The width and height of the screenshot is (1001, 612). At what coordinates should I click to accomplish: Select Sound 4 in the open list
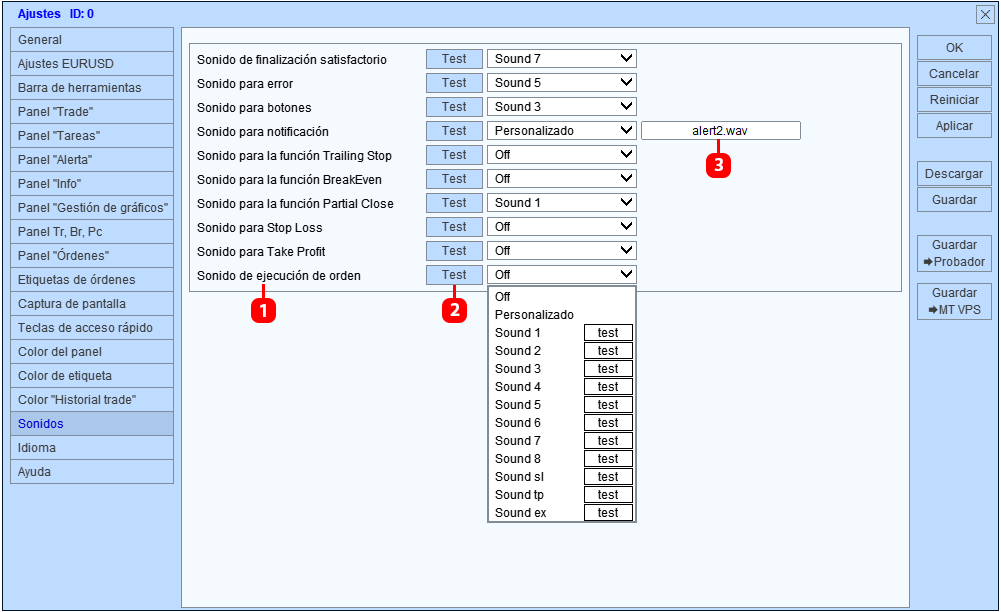click(518, 387)
